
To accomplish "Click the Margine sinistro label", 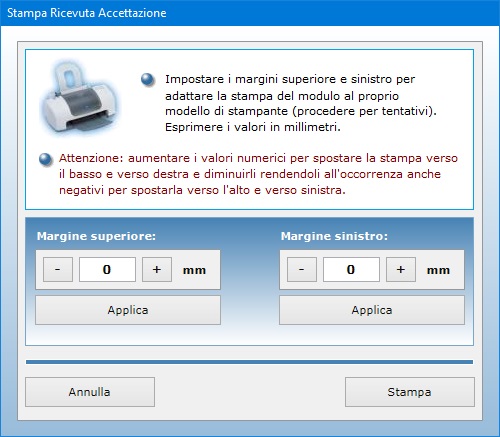I will coord(334,236).
